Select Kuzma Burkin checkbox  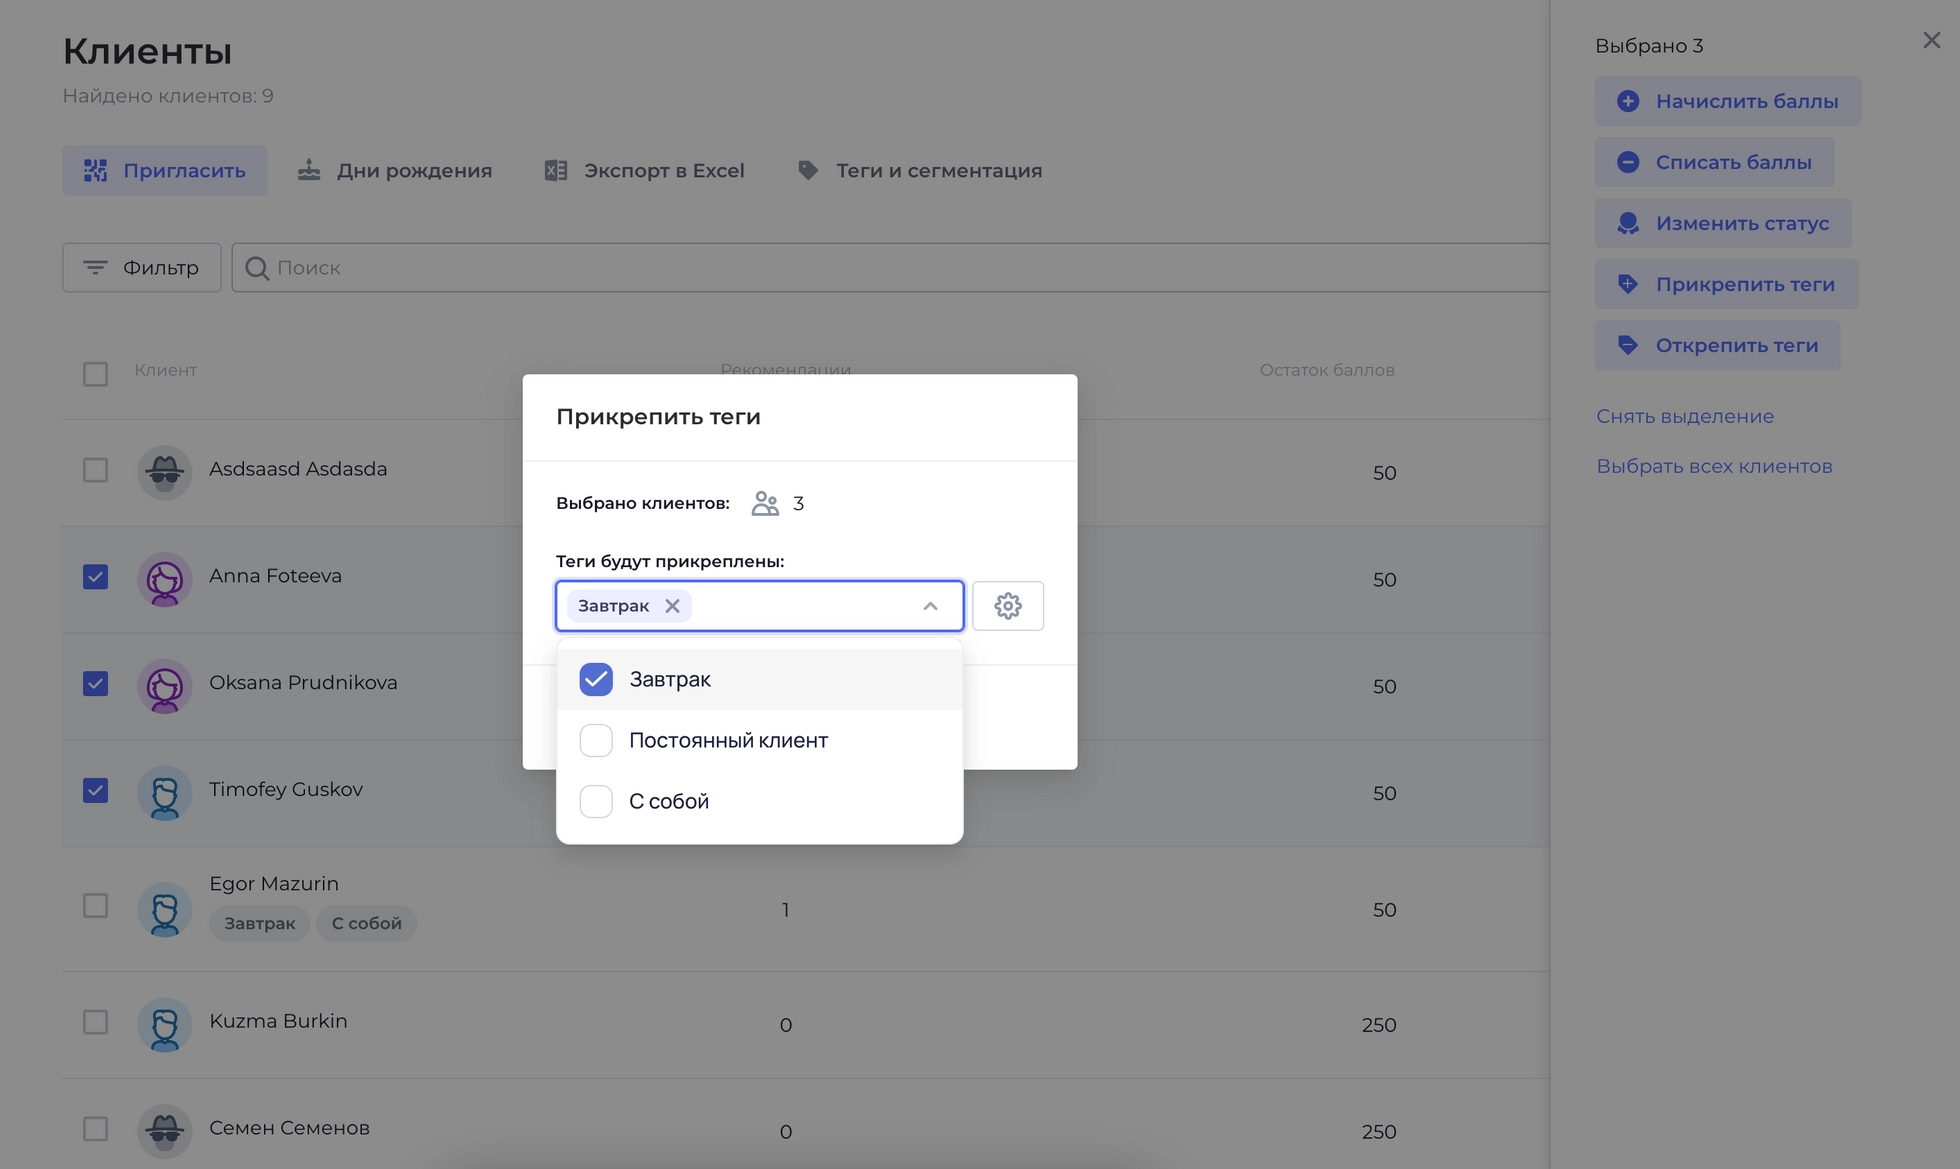click(x=95, y=1022)
